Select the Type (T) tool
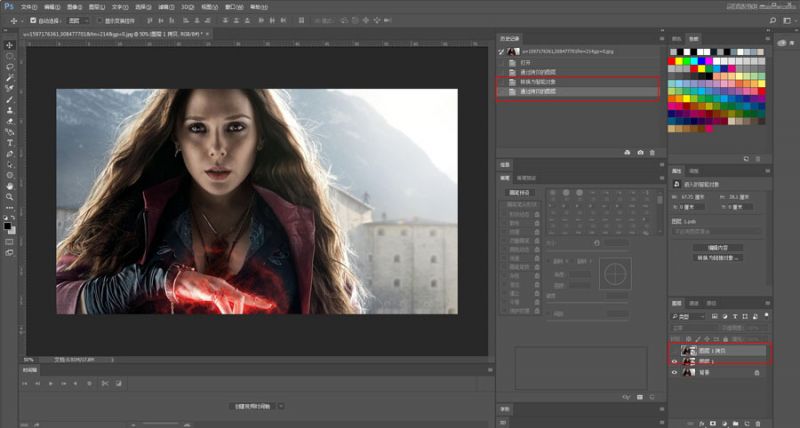This screenshot has width=800, height=428. pyautogui.click(x=10, y=143)
